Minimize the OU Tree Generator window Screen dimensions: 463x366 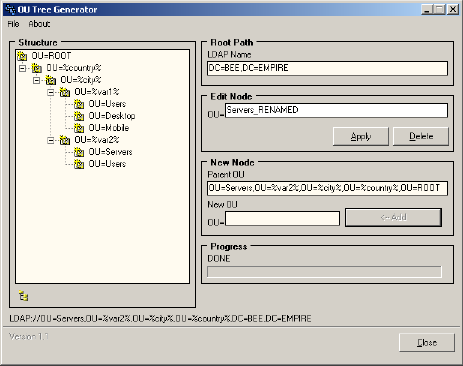[x=426, y=9]
